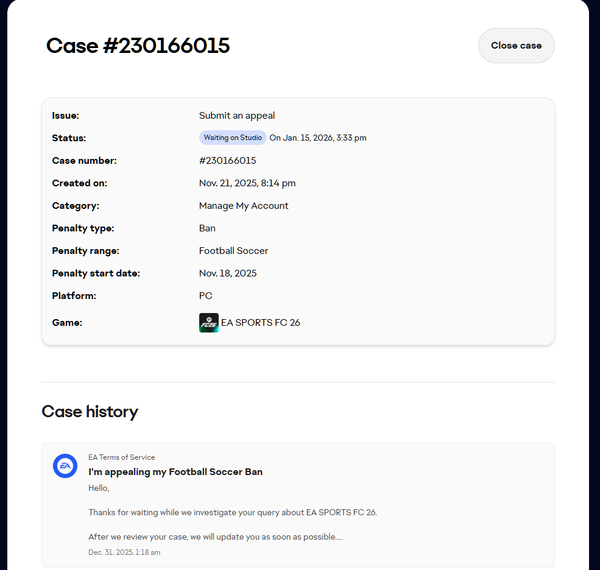Click the Nov. 21, 2025 created date
The width and height of the screenshot is (600, 570).
pyautogui.click(x=247, y=183)
